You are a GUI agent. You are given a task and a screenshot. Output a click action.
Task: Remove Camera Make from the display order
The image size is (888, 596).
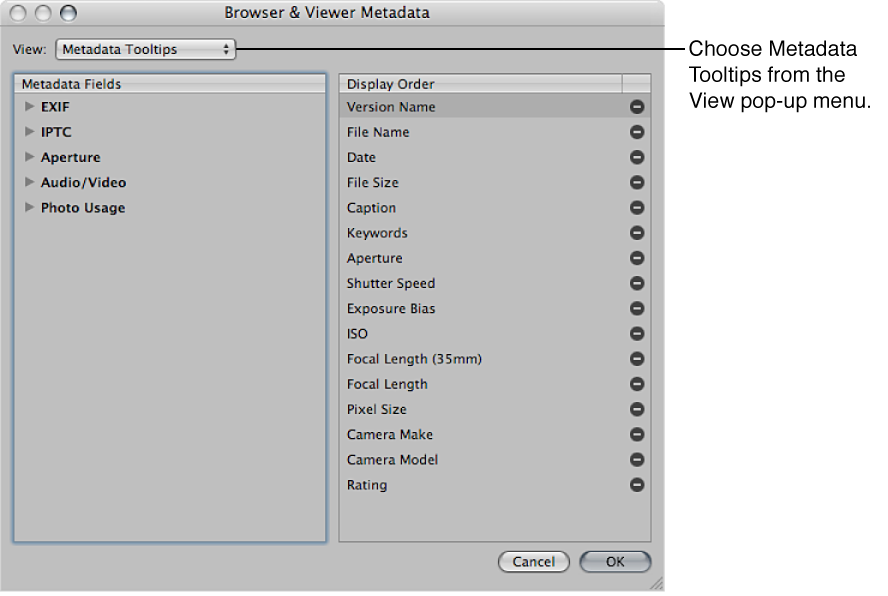[x=637, y=434]
